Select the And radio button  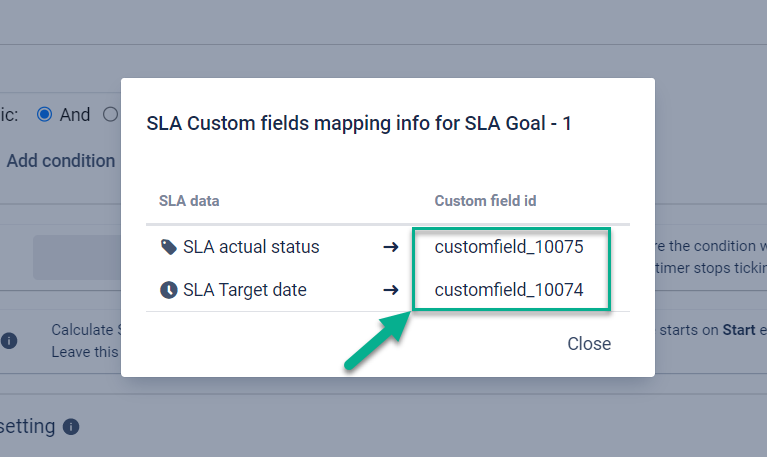pos(44,114)
